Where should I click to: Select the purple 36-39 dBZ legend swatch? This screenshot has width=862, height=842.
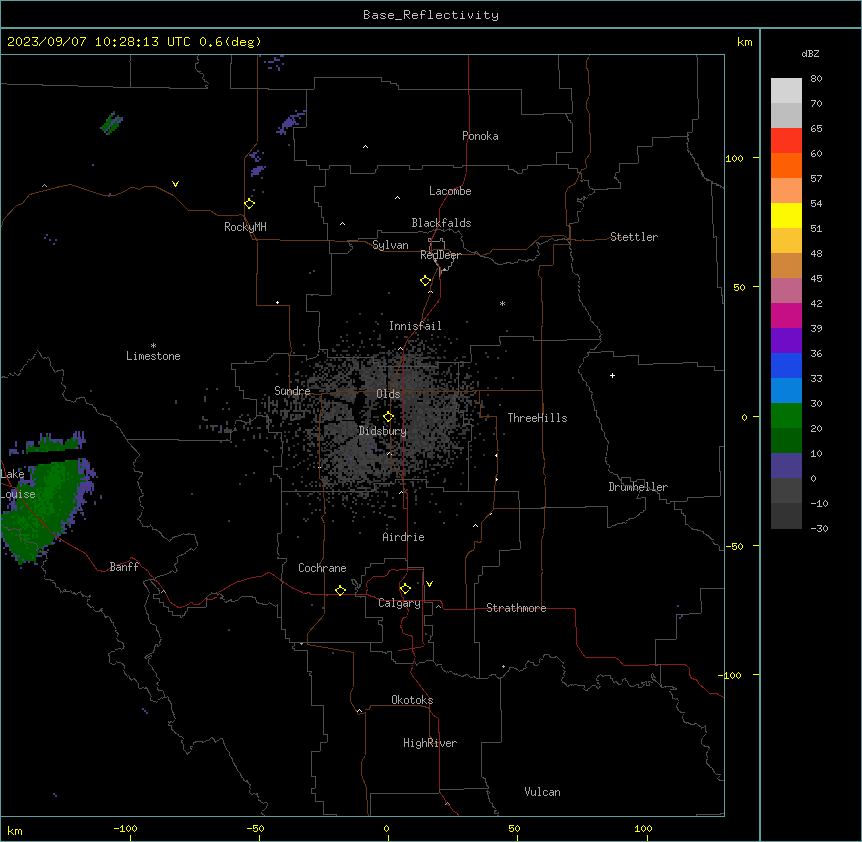click(786, 341)
